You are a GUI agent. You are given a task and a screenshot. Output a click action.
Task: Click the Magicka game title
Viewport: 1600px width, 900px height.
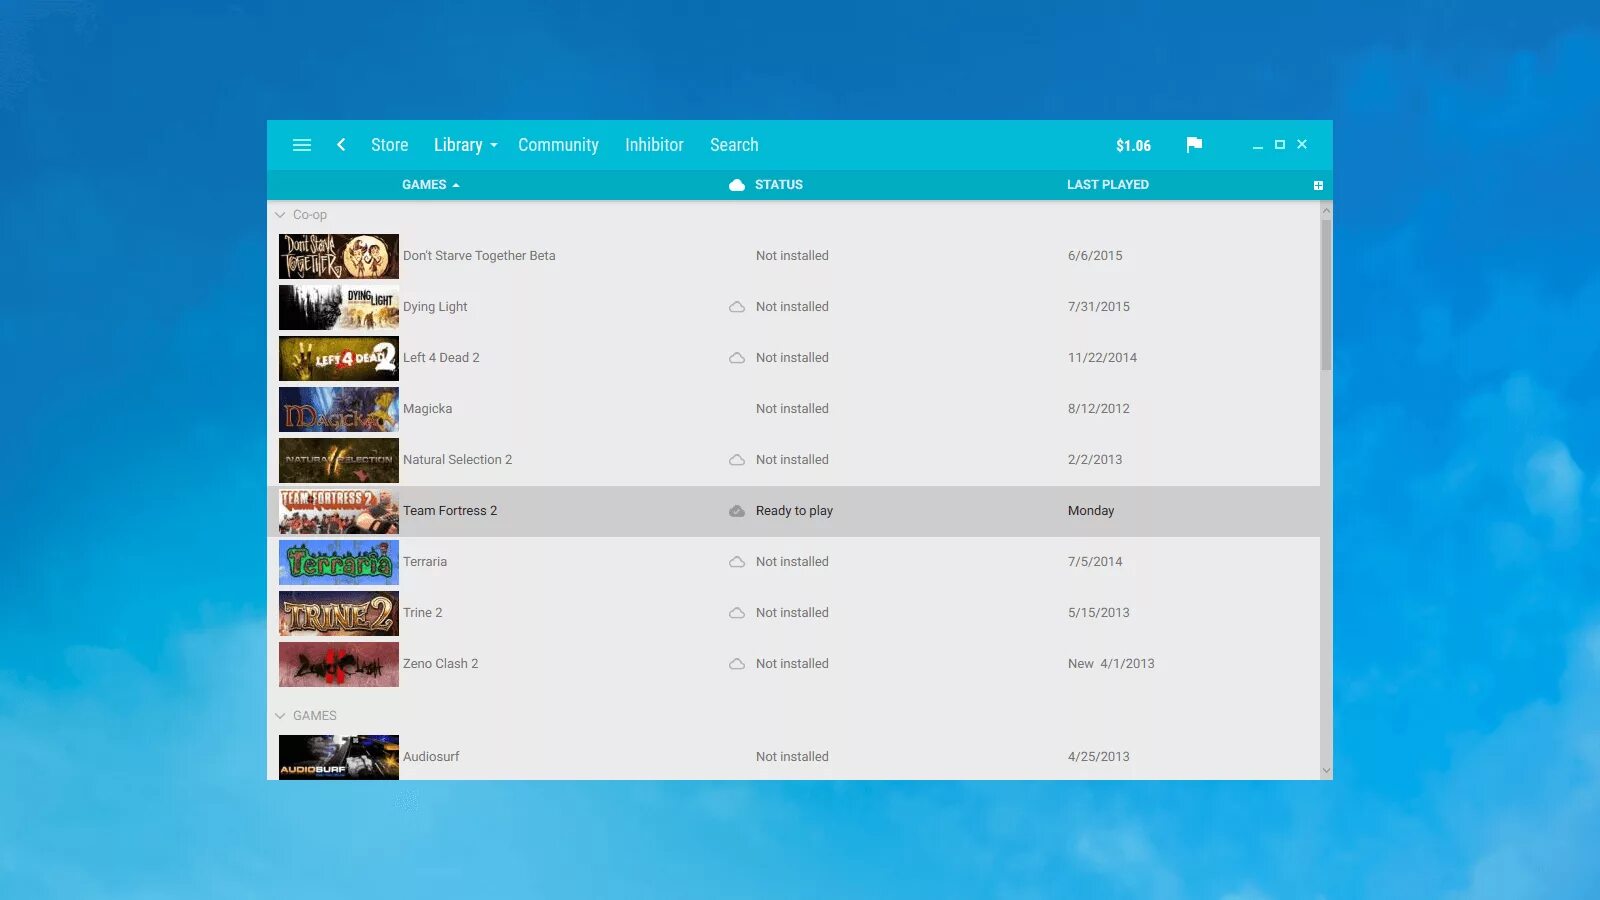click(x=427, y=409)
